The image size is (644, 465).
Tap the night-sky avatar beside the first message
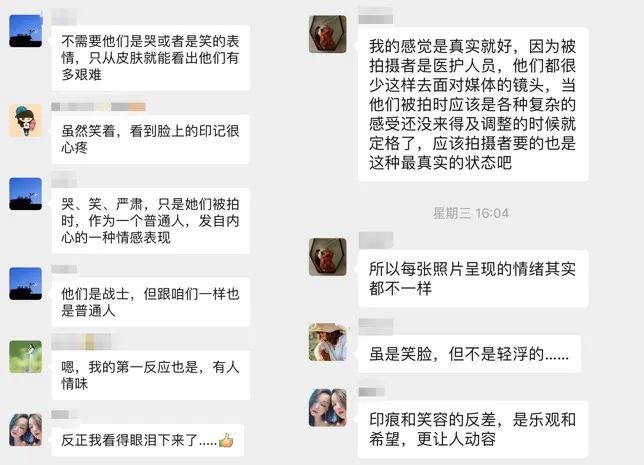click(x=25, y=31)
